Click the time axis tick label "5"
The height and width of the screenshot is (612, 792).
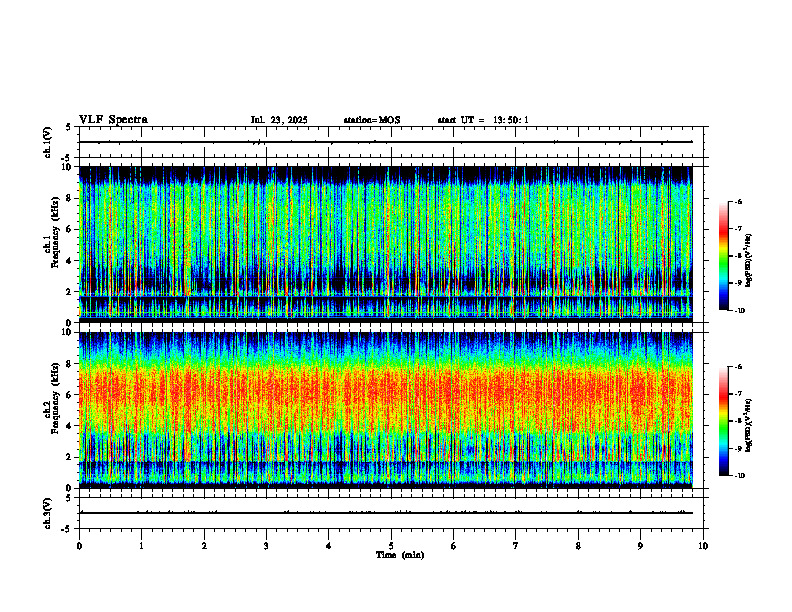pyautogui.click(x=391, y=546)
